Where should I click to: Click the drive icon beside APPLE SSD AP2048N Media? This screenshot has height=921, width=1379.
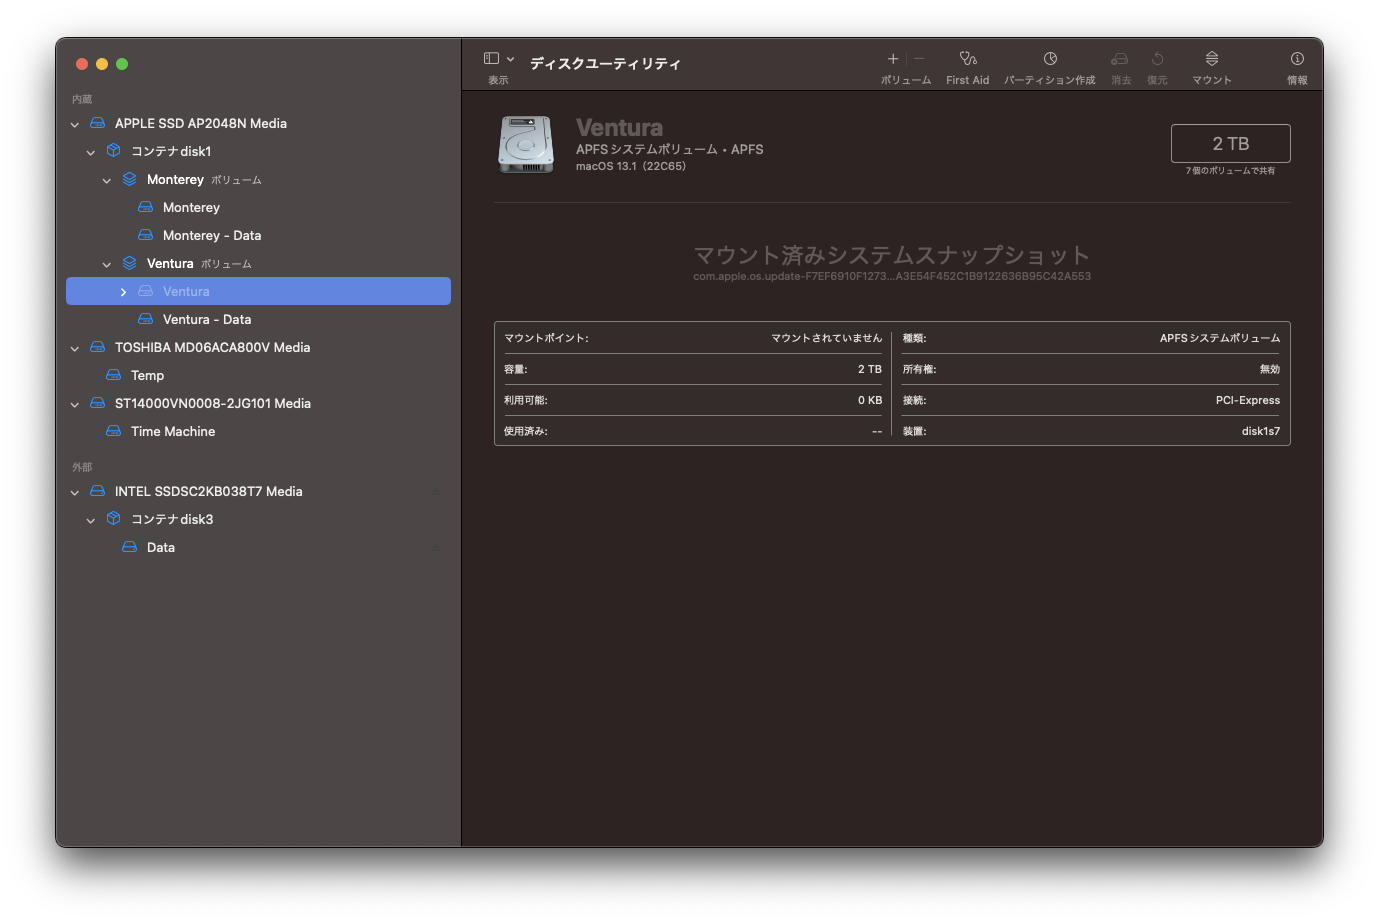pos(98,123)
